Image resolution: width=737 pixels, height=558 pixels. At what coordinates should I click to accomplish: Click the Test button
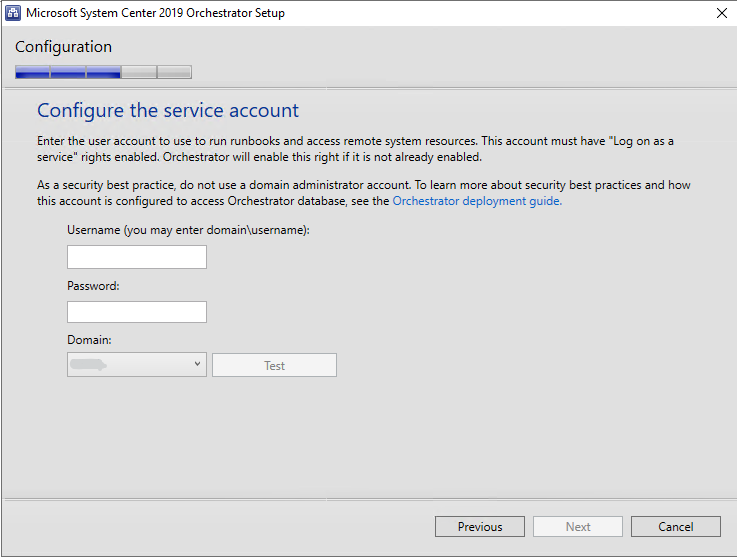click(x=274, y=365)
